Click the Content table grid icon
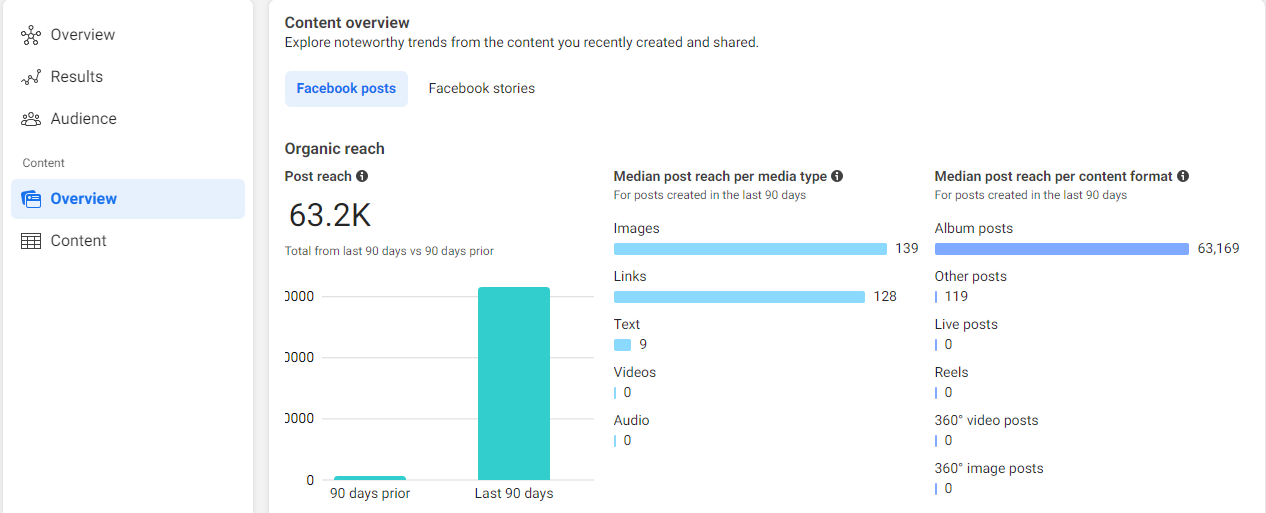 click(31, 241)
